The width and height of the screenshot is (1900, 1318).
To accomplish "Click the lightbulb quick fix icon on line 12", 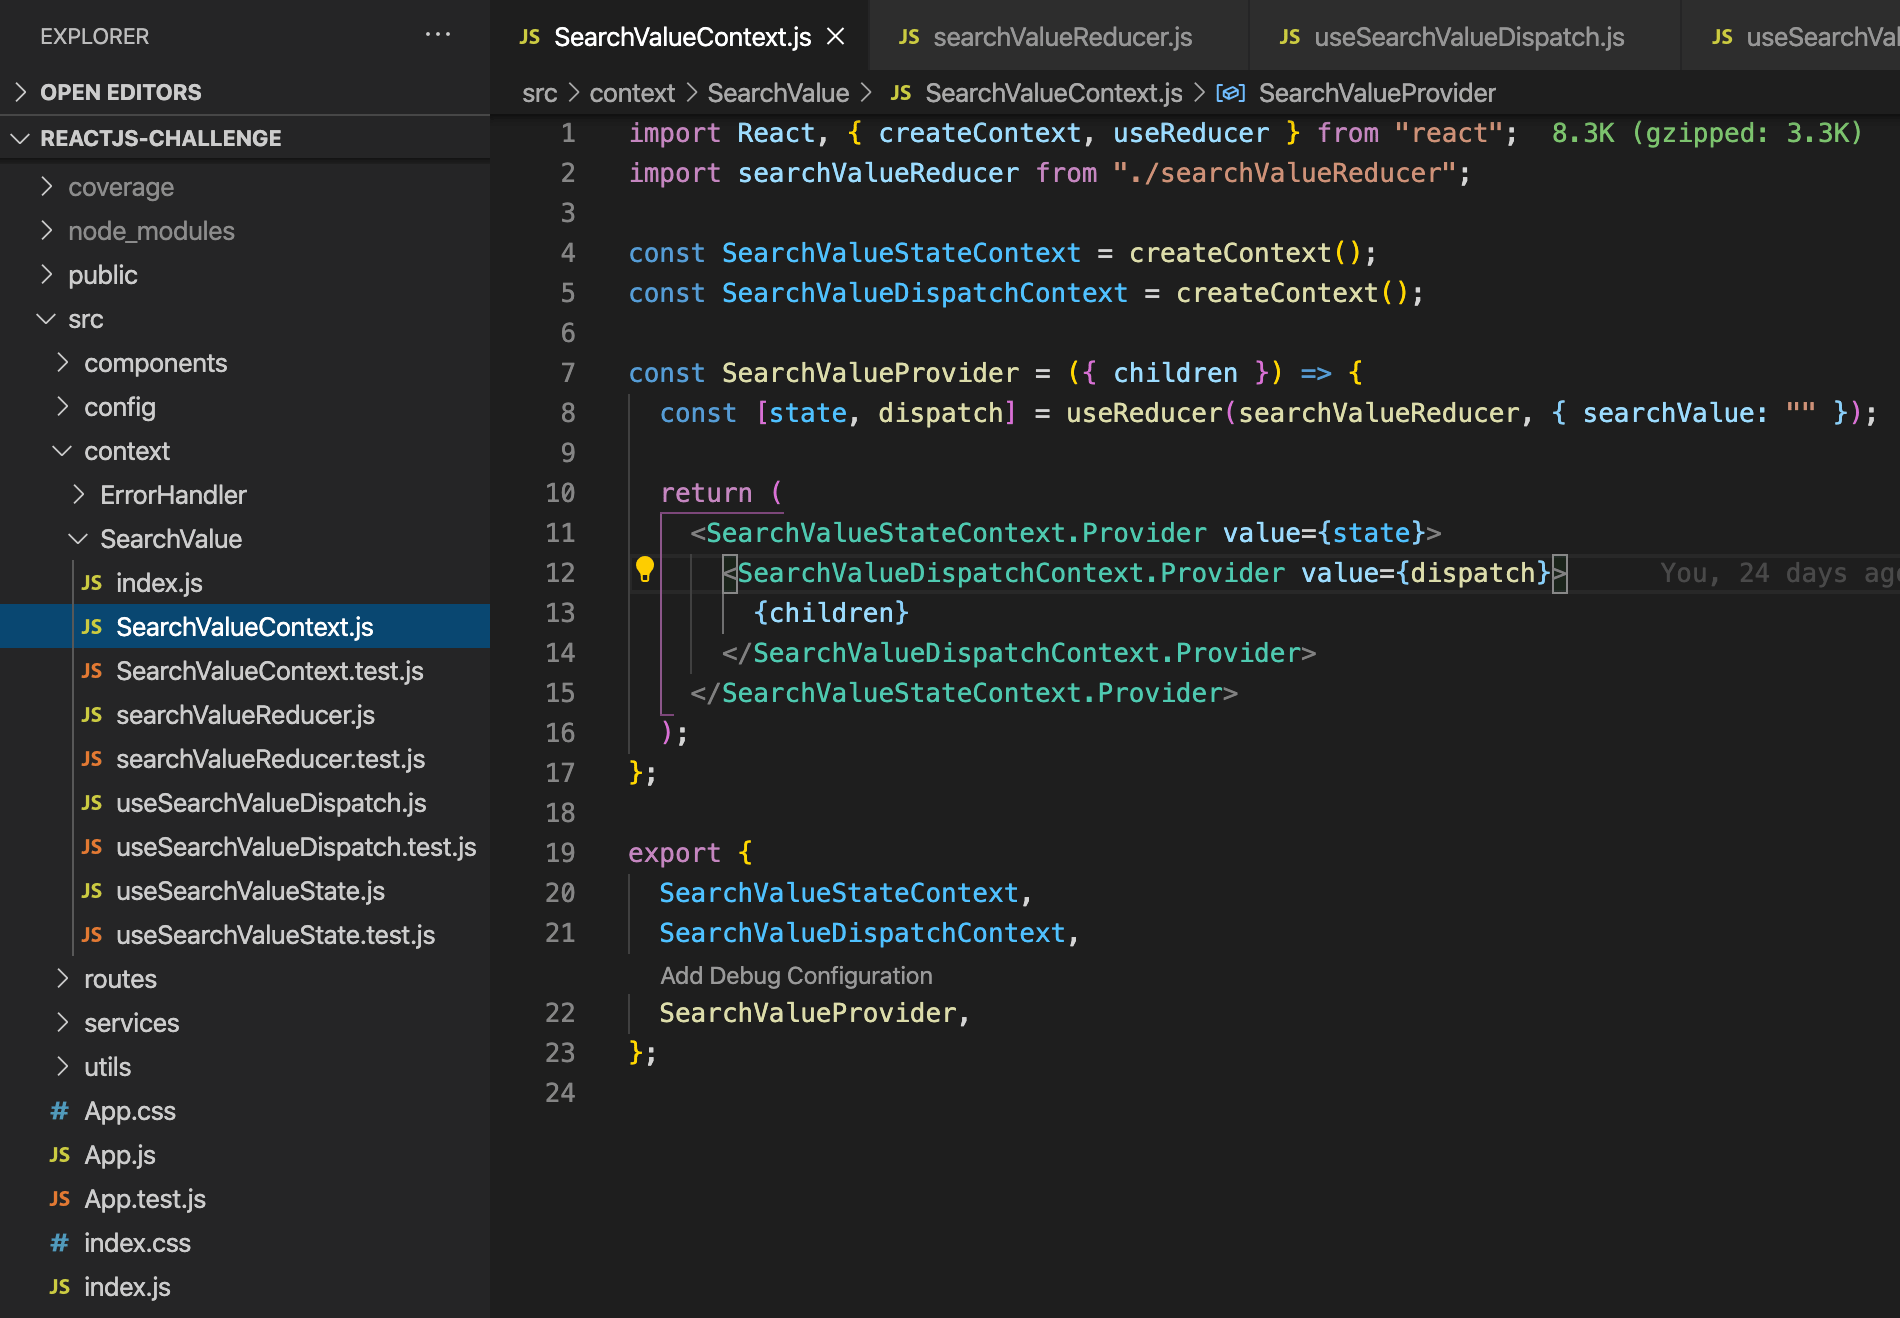I will (645, 569).
